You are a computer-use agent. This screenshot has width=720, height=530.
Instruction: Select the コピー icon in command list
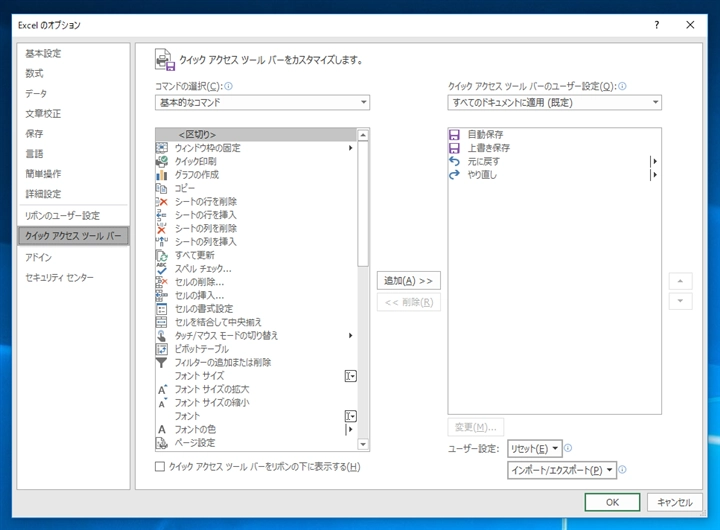click(x=162, y=188)
